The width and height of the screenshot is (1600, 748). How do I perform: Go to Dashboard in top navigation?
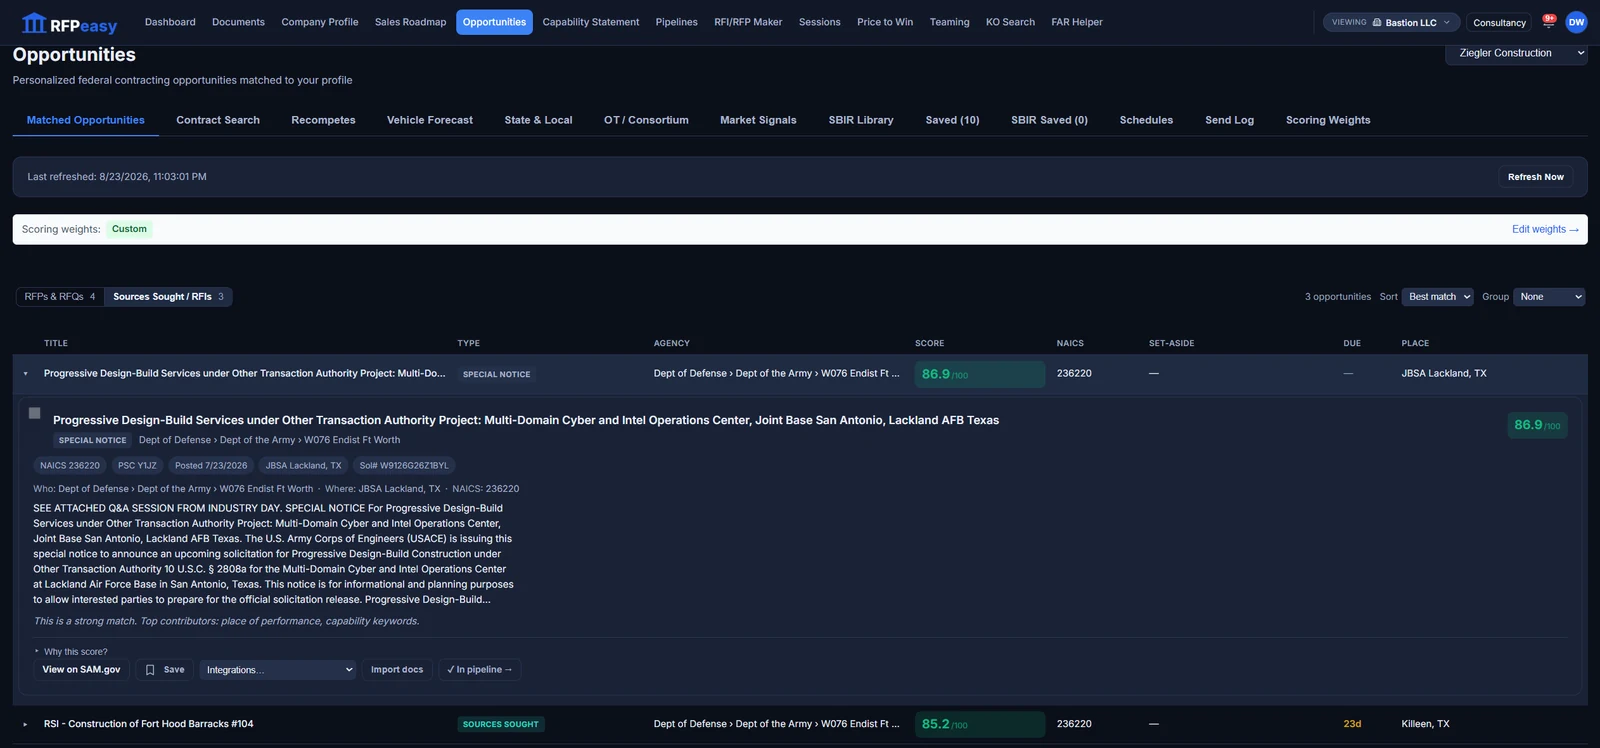click(x=170, y=22)
